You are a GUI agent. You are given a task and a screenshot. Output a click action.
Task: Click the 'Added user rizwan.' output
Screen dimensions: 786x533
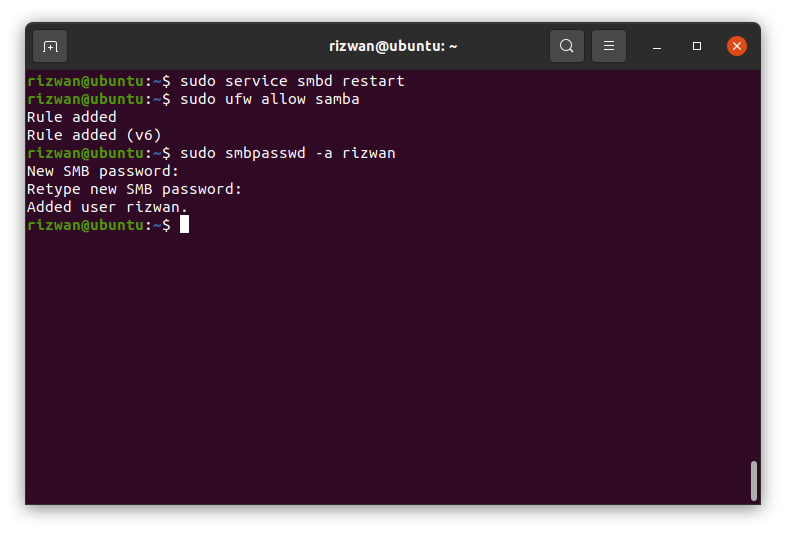click(107, 207)
